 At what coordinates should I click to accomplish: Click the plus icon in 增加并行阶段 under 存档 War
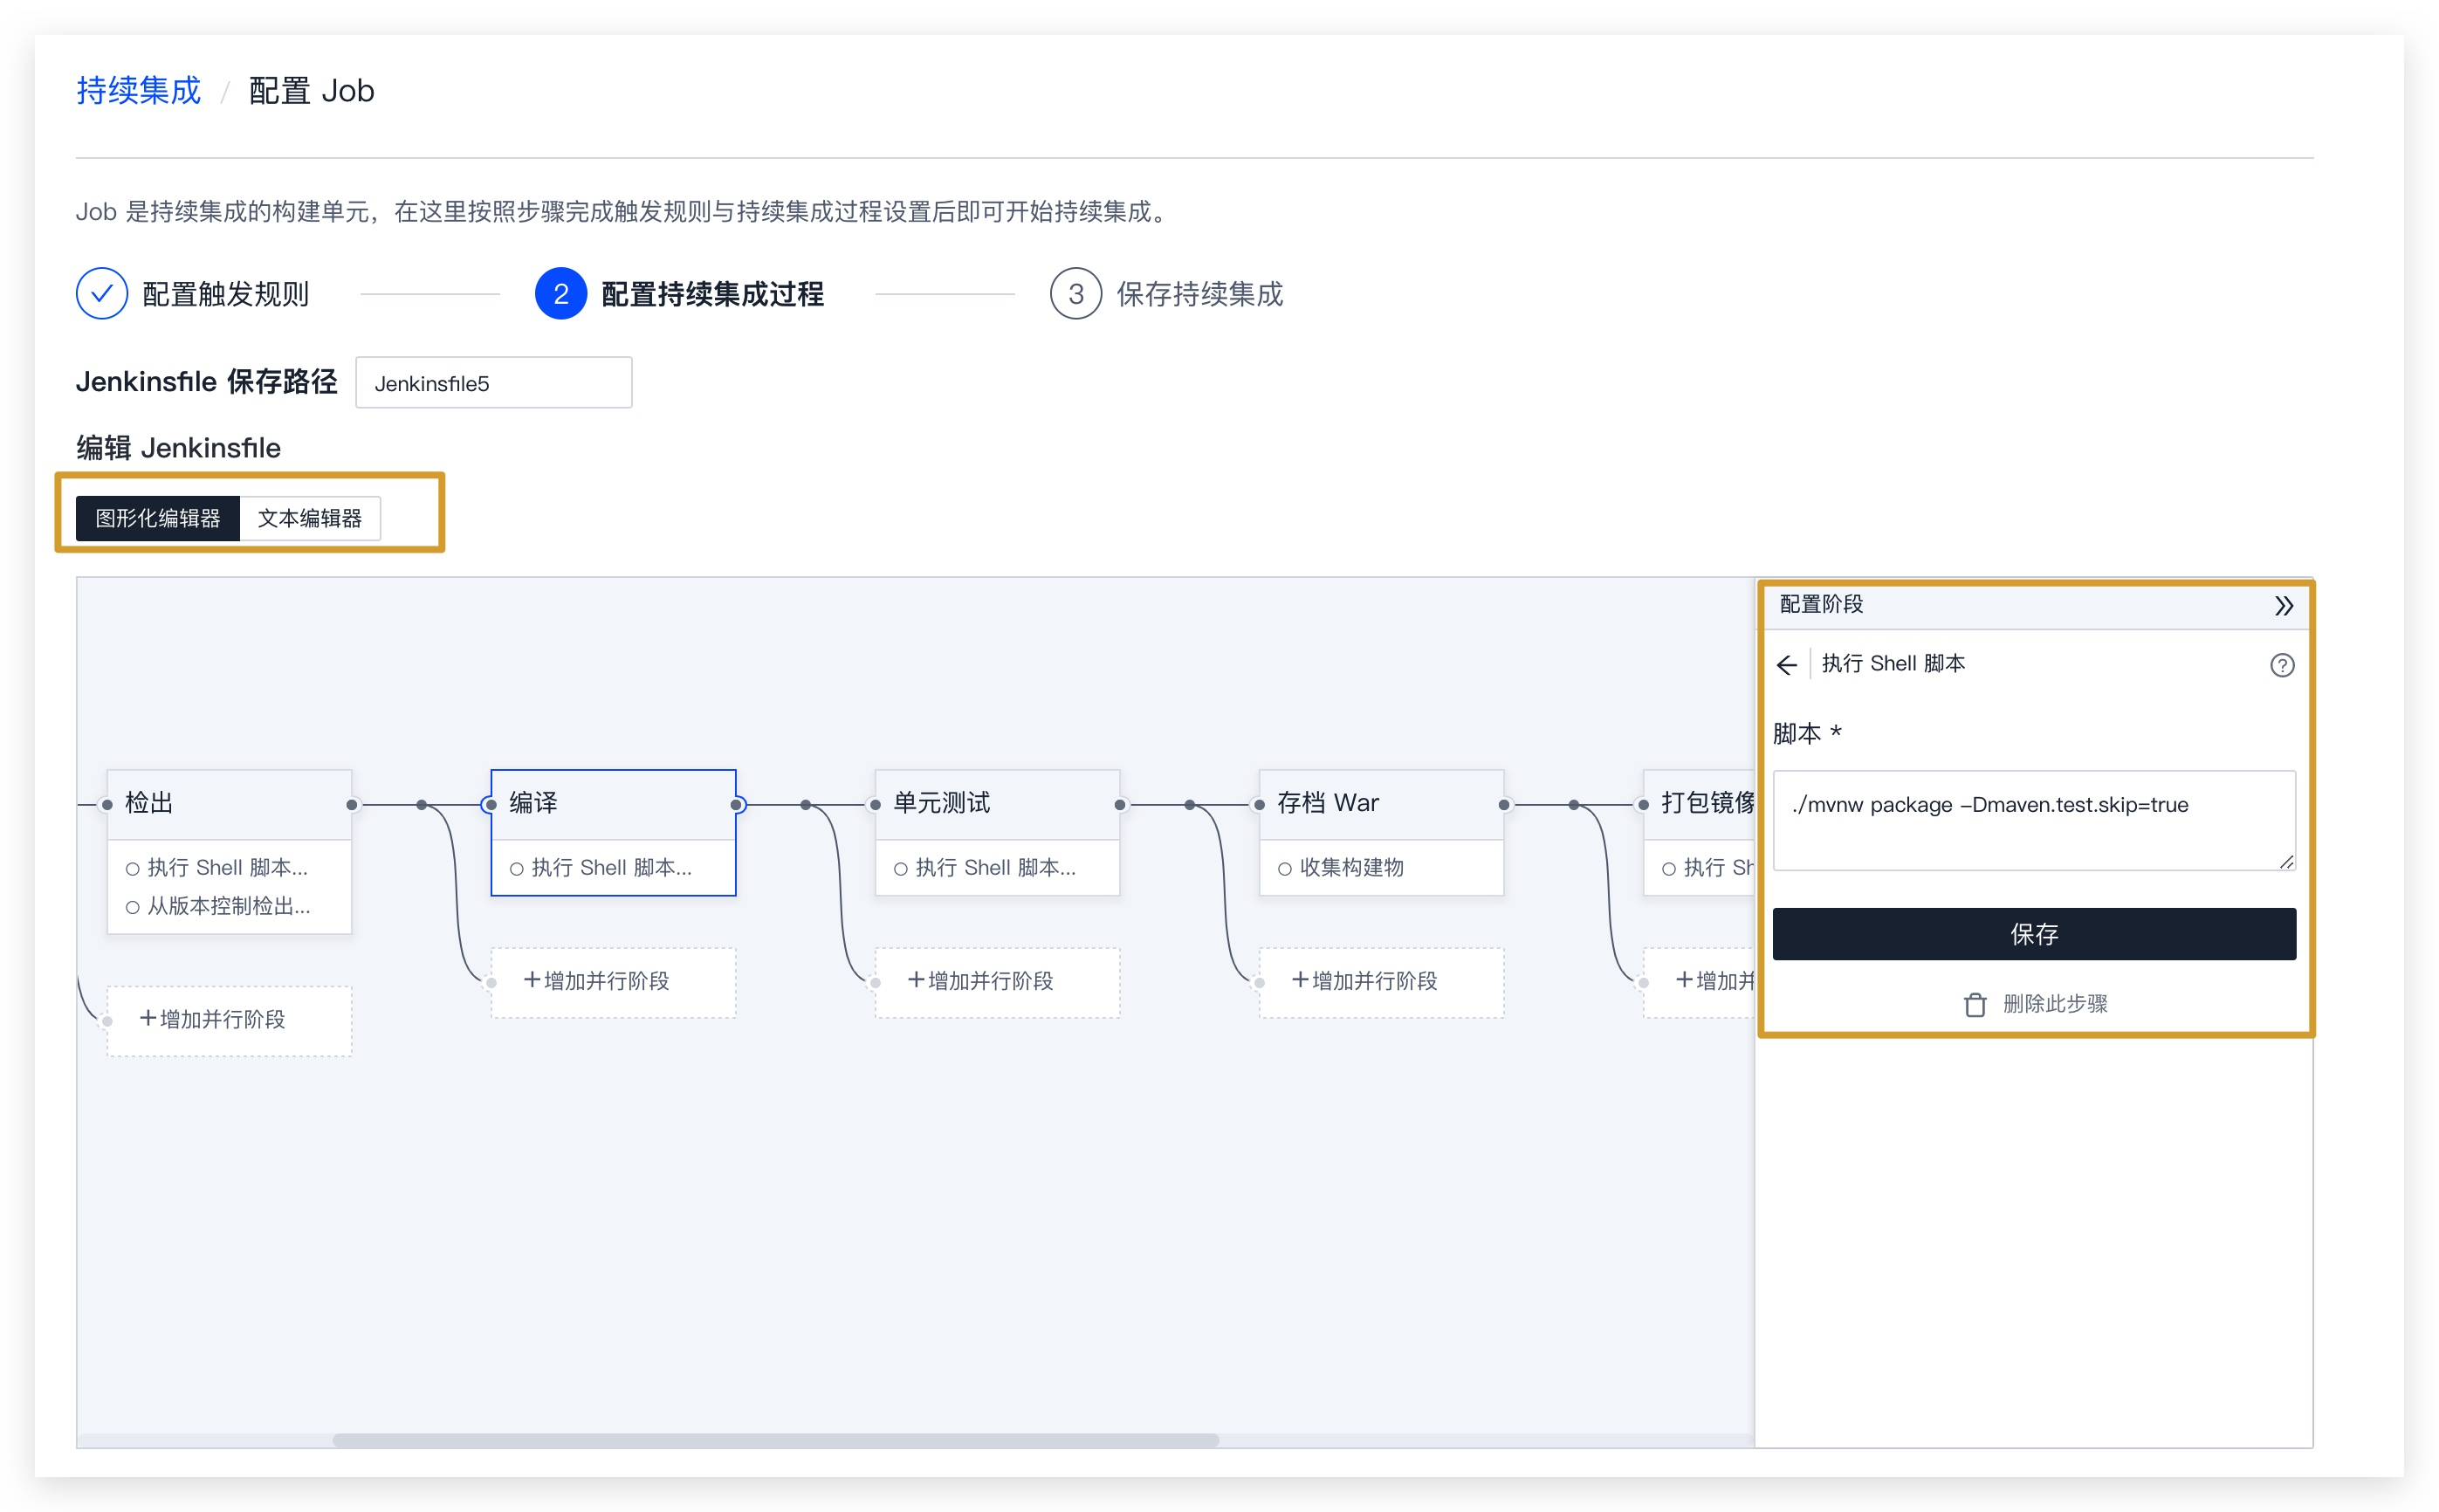pyautogui.click(x=1299, y=981)
